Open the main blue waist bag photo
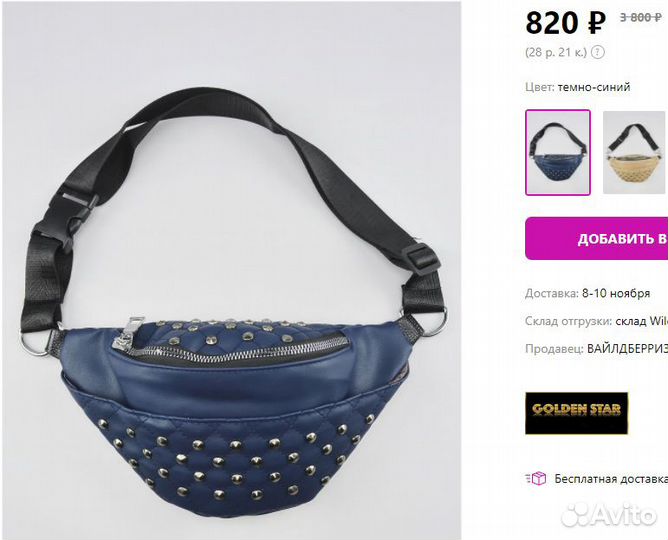Image resolution: width=668 pixels, height=540 pixels. click(x=231, y=271)
